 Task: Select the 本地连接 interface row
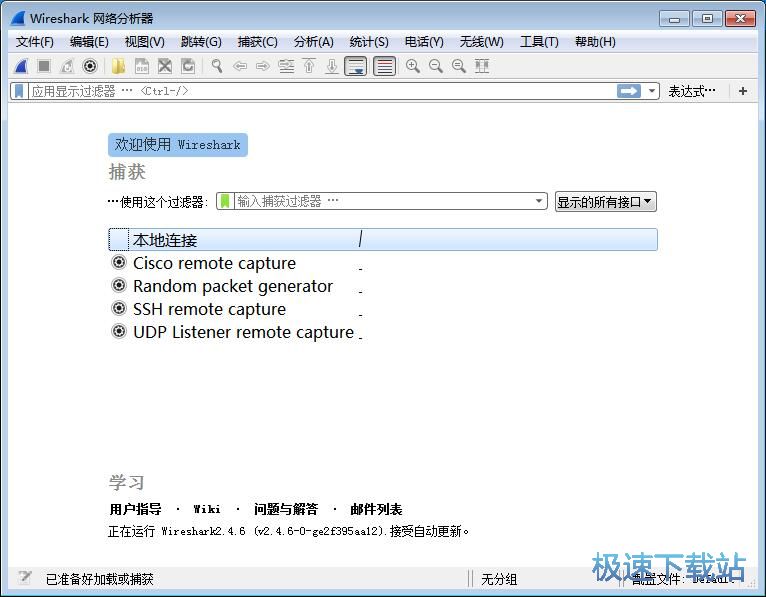pos(383,240)
